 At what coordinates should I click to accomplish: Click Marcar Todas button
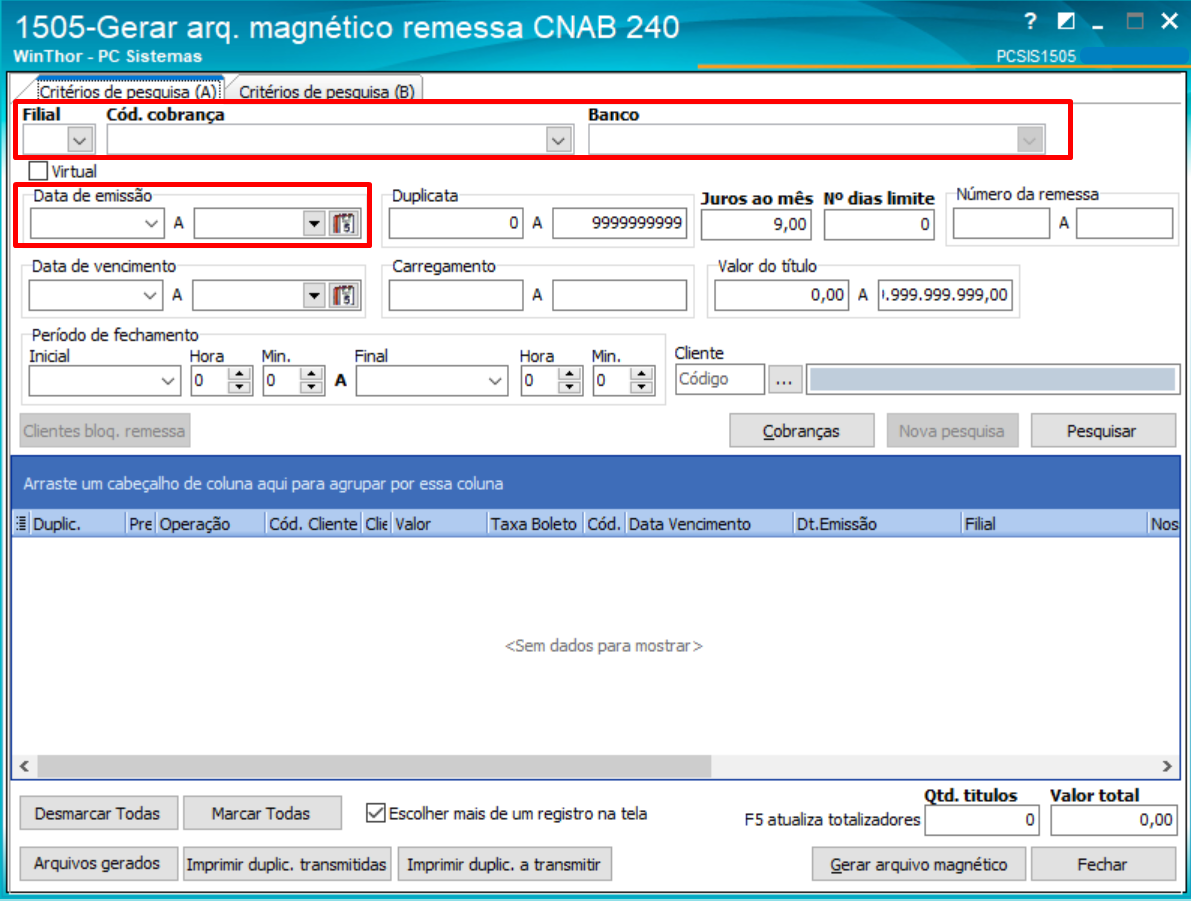[x=261, y=814]
